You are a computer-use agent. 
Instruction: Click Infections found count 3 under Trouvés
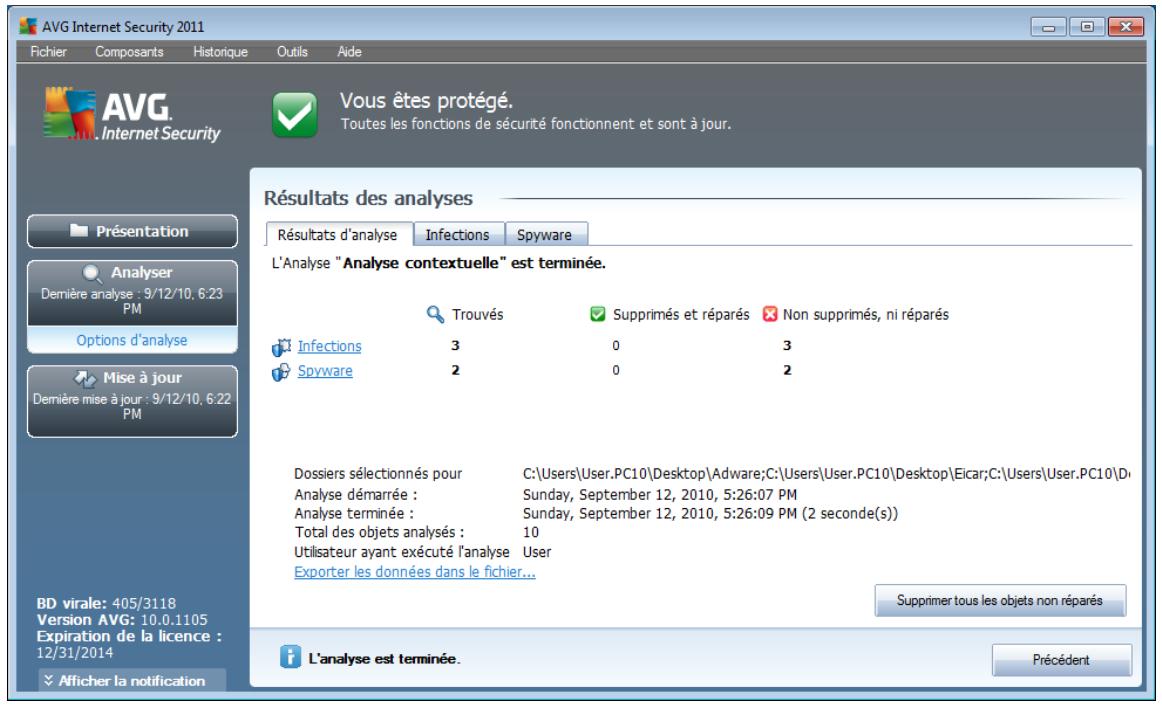click(455, 345)
